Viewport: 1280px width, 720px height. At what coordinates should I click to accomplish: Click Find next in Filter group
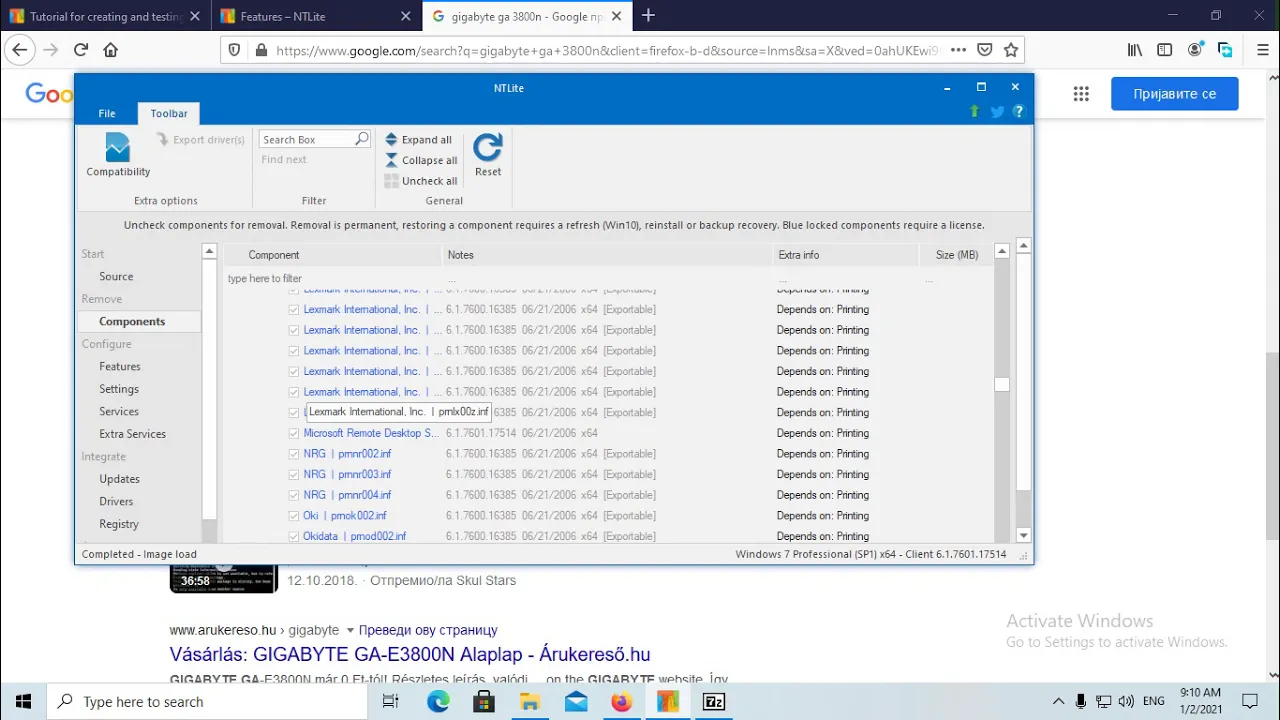click(284, 160)
